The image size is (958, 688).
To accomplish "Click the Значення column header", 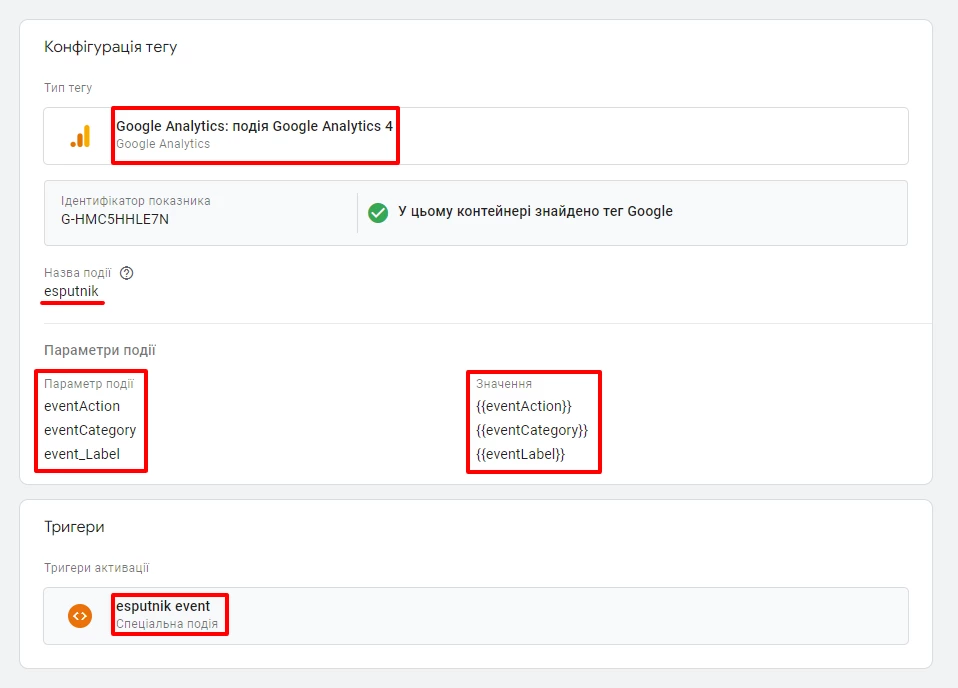I will point(504,384).
